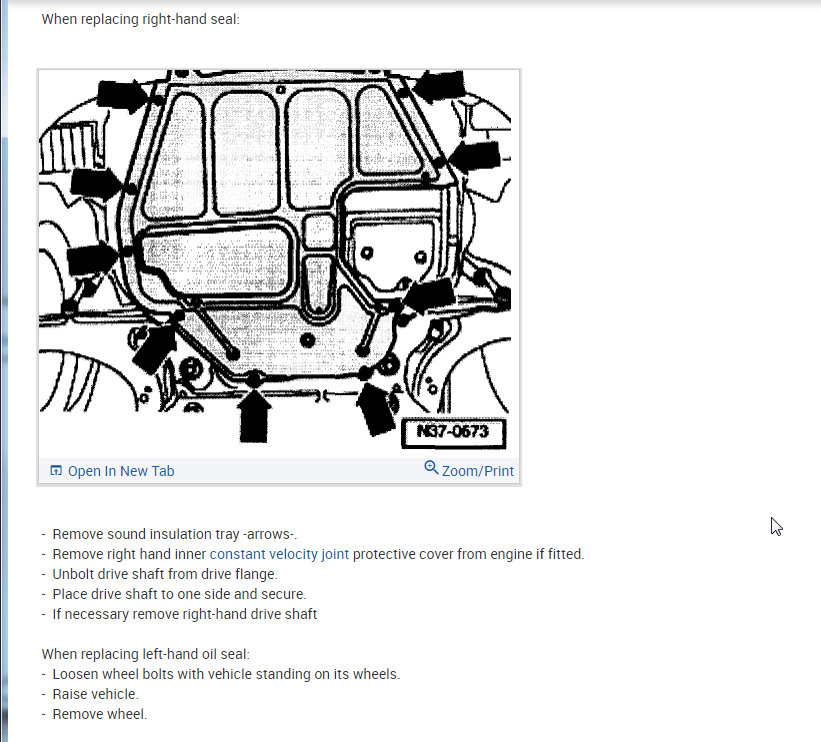This screenshot has width=821, height=742.
Task: Click the N37-0673 label box in diagram
Action: (453, 433)
